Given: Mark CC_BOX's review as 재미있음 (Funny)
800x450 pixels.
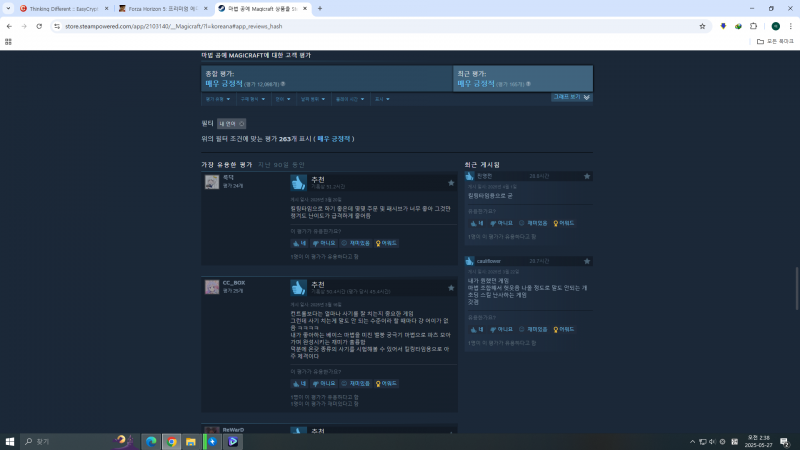Looking at the screenshot, I should [355, 384].
